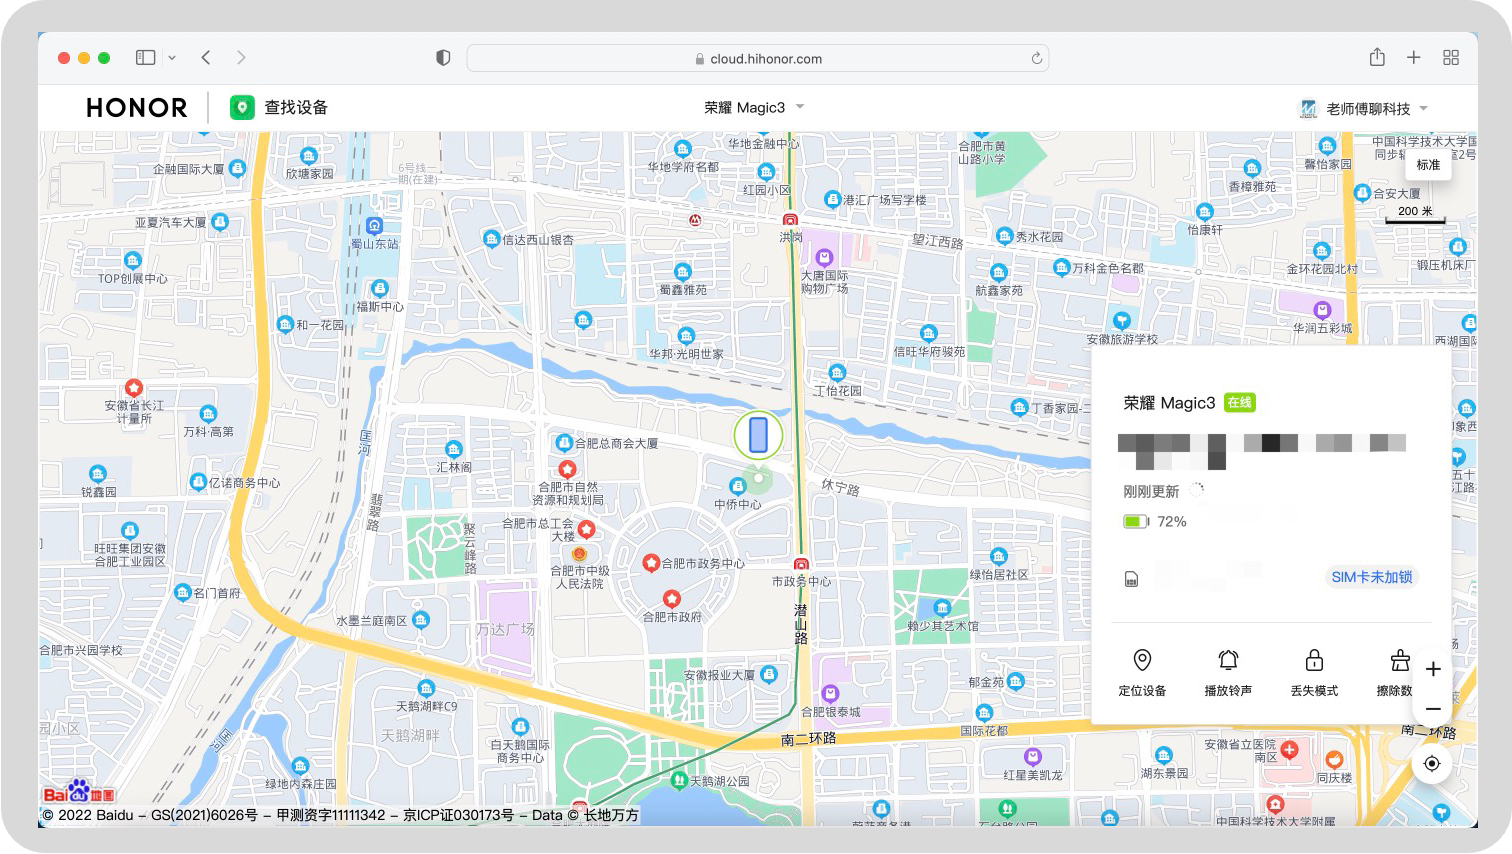Click the 在线 online status badge

1239,402
